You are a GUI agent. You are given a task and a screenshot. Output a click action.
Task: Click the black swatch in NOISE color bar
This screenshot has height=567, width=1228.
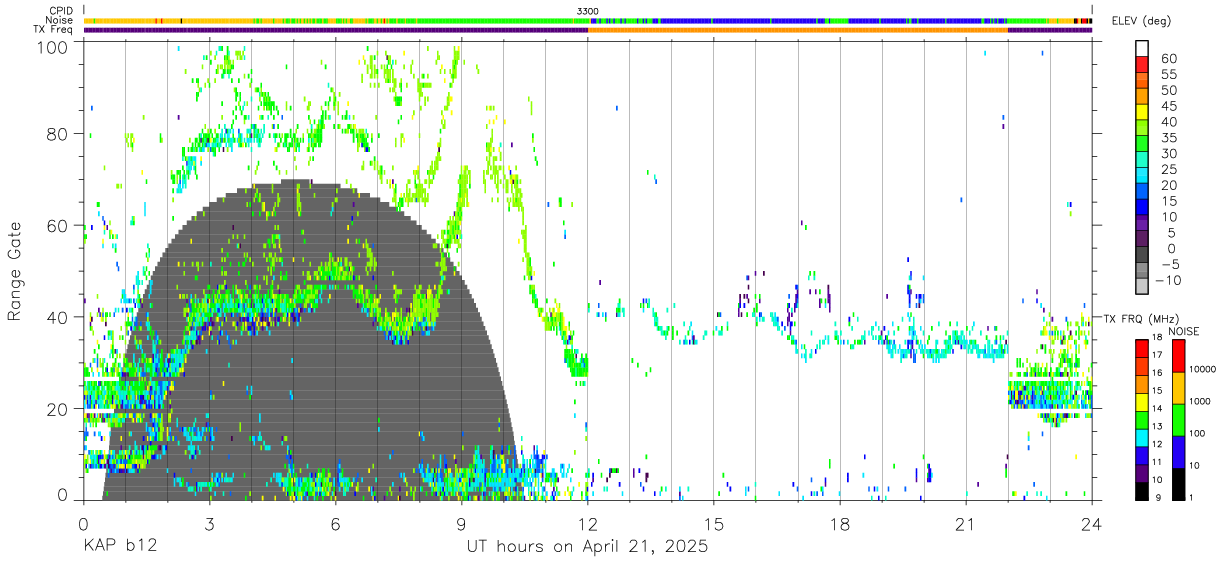pyautogui.click(x=1178, y=484)
